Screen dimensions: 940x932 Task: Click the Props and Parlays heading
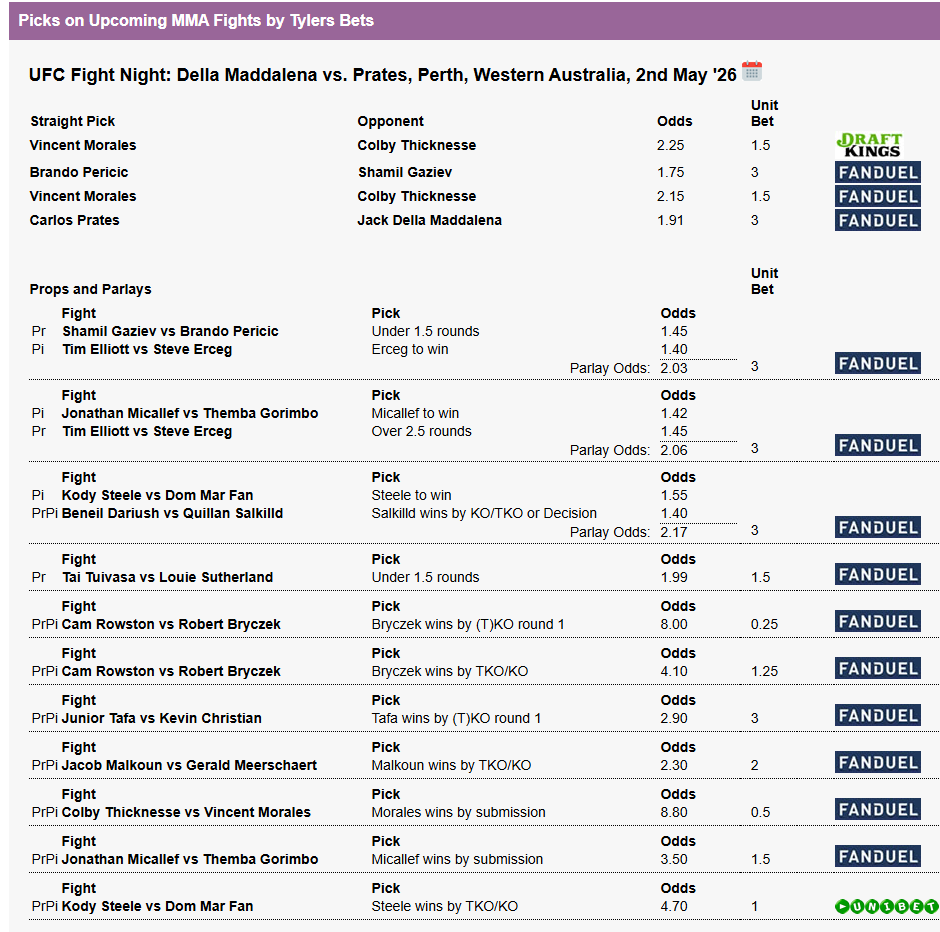tap(91, 289)
